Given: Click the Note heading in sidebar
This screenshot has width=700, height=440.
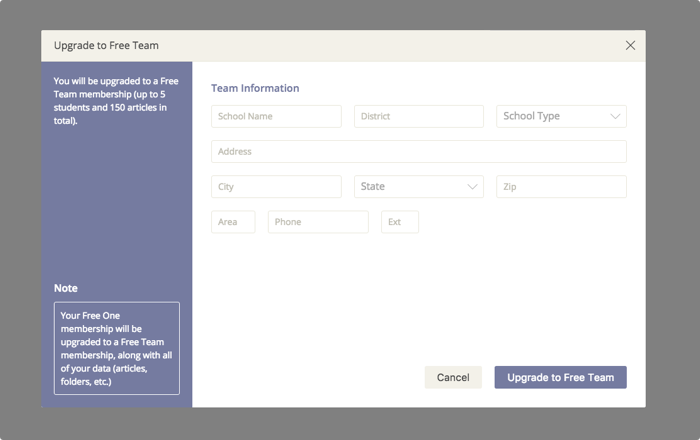Looking at the screenshot, I should [x=66, y=288].
